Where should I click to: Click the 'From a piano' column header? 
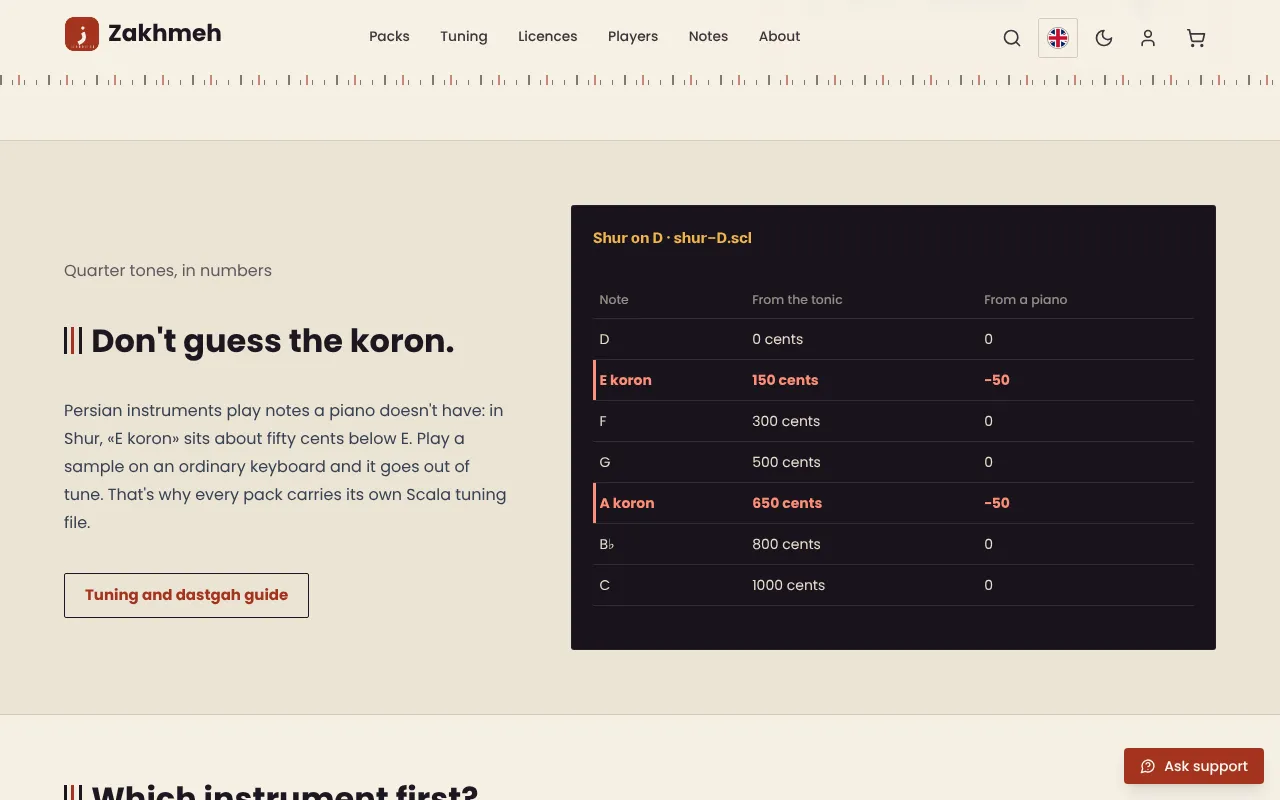[1025, 300]
